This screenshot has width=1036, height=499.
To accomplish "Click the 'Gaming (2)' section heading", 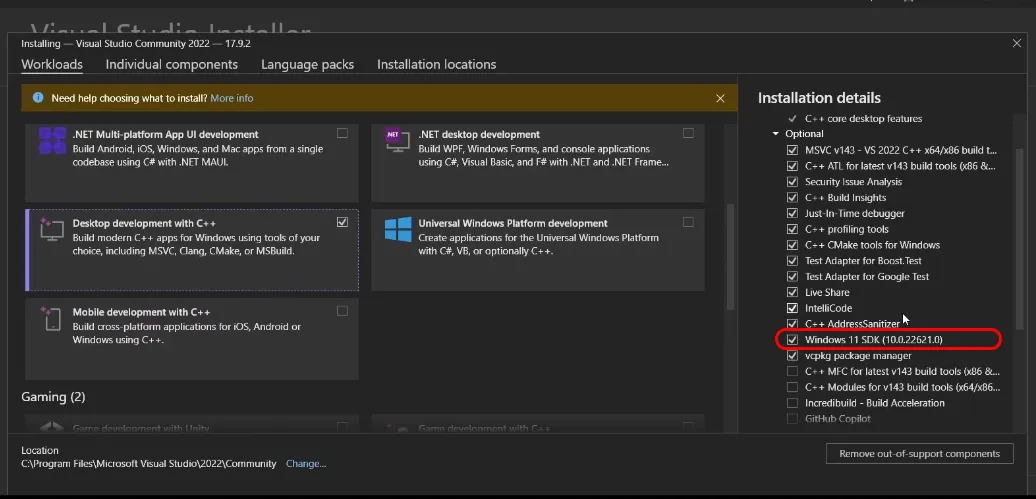I will pos(54,397).
